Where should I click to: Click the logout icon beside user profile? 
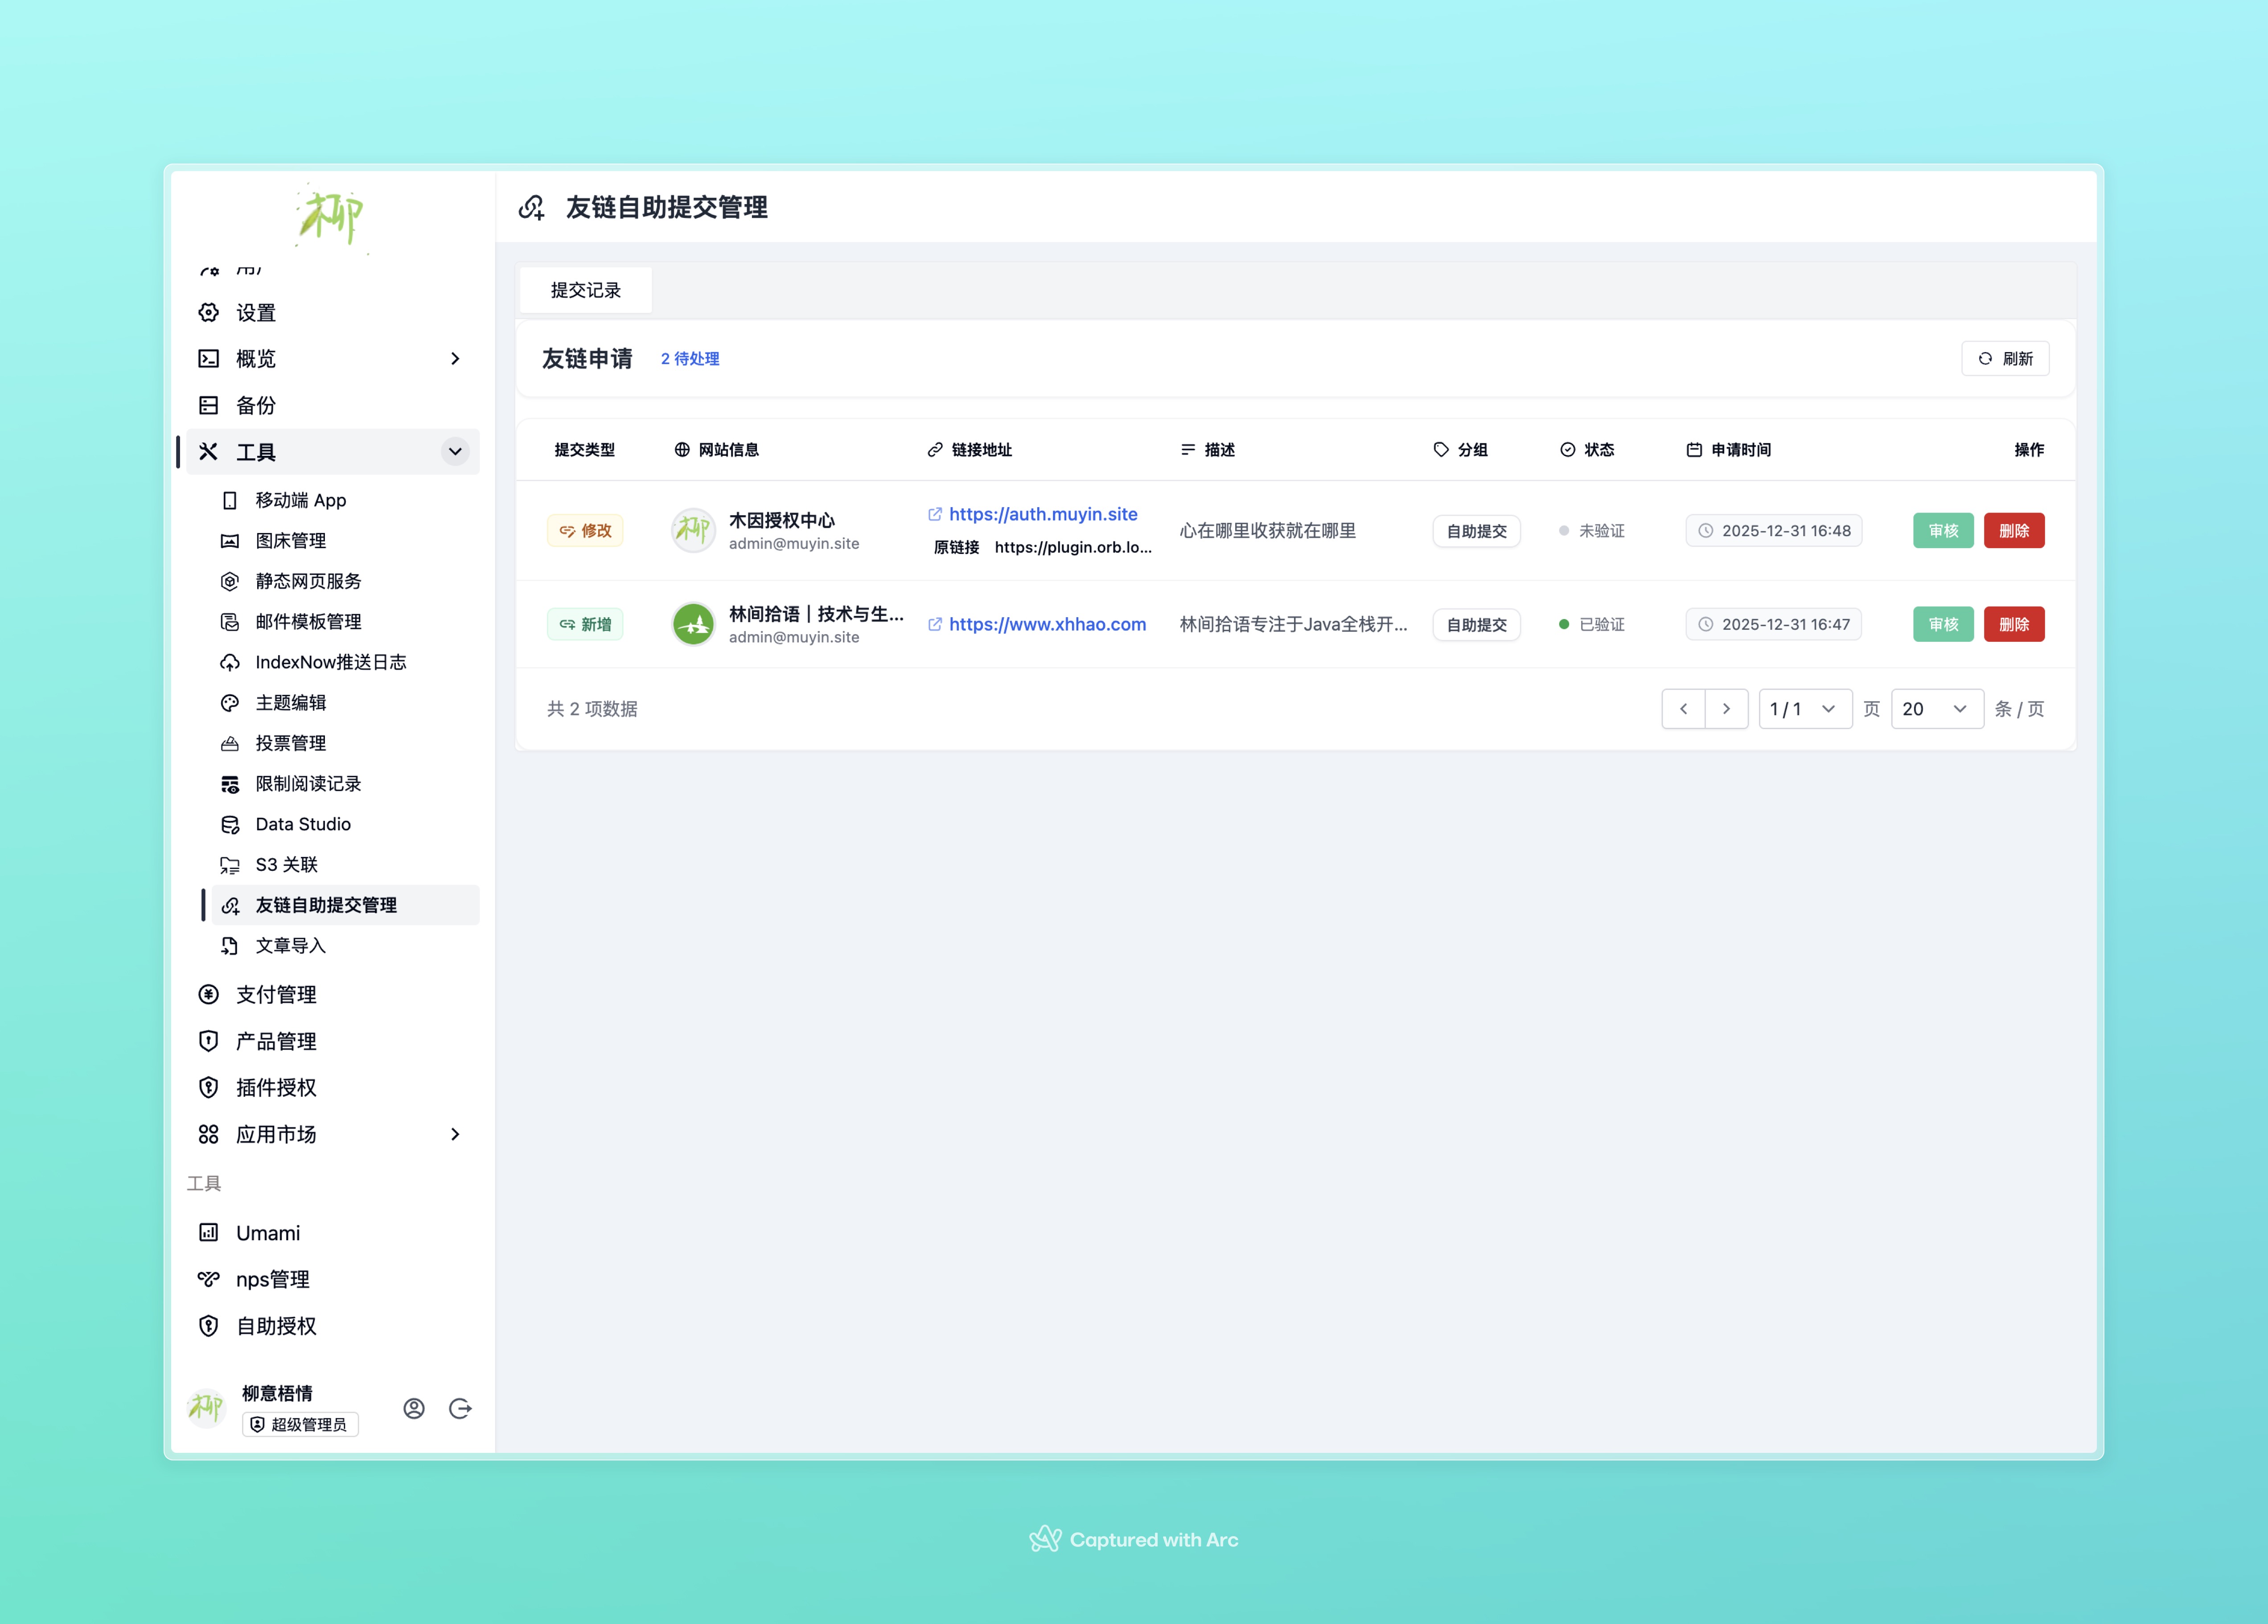460,1408
